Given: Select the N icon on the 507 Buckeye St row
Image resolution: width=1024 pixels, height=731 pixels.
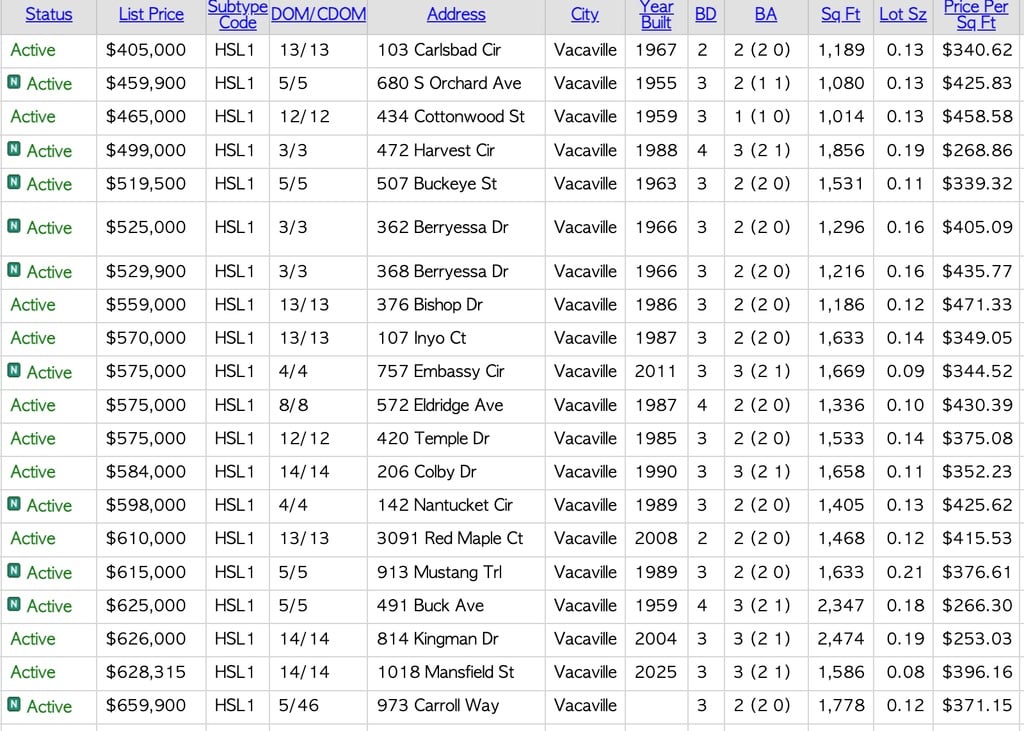Looking at the screenshot, I should (14, 183).
